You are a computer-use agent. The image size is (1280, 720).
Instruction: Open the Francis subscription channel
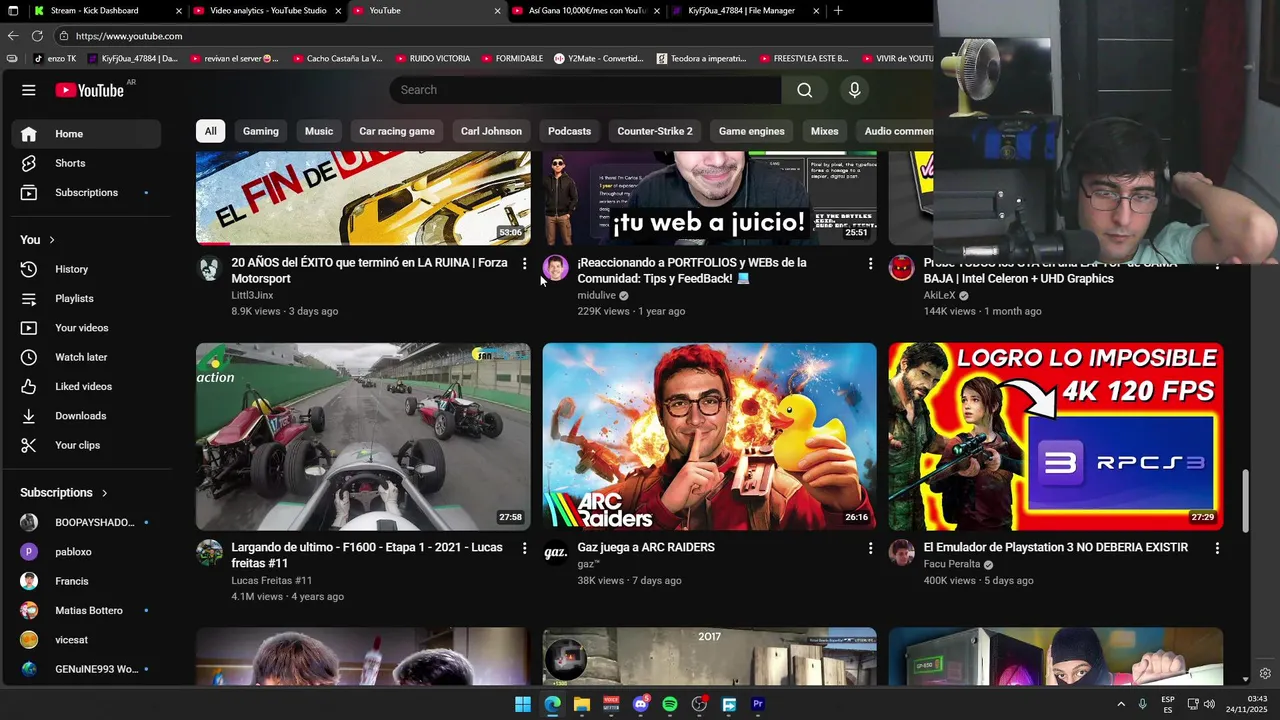86,581
